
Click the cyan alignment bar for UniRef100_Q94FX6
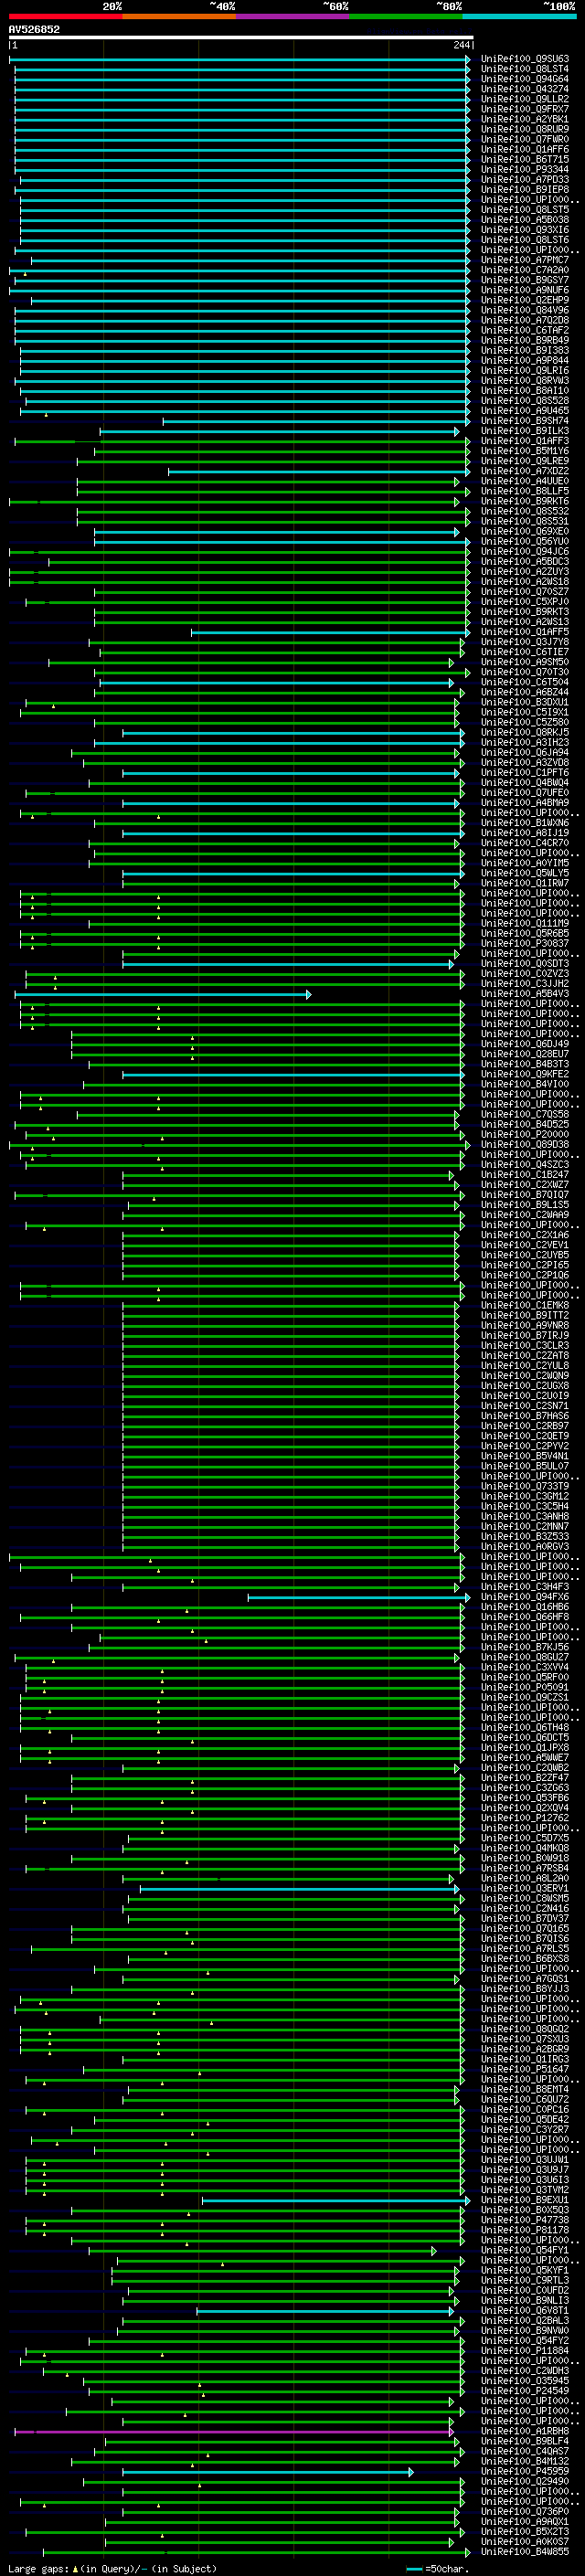[359, 1597]
